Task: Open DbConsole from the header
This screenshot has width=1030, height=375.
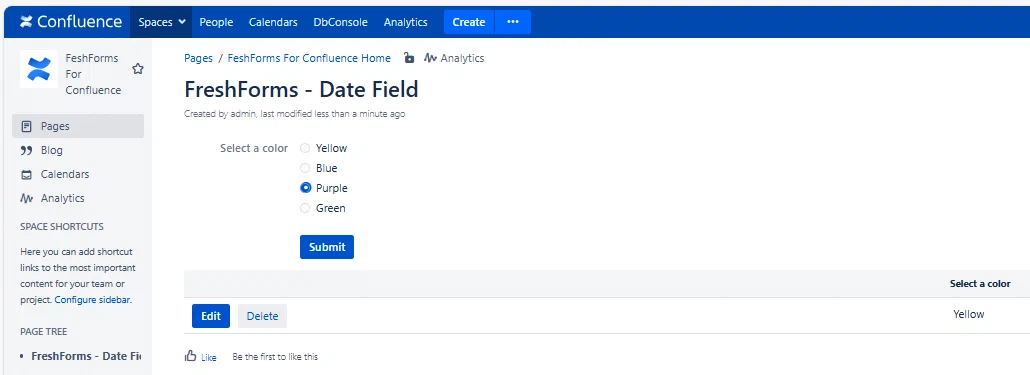Action: pos(340,22)
